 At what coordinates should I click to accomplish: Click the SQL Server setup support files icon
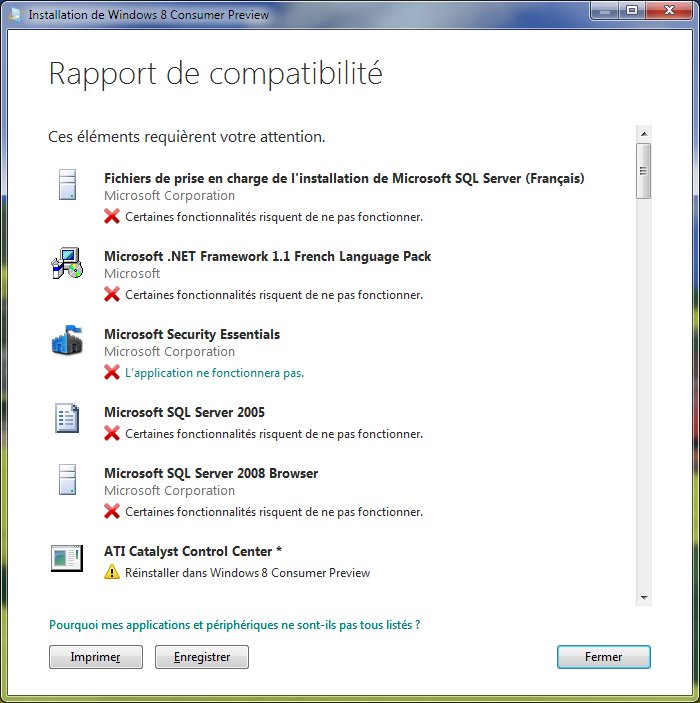click(x=67, y=184)
